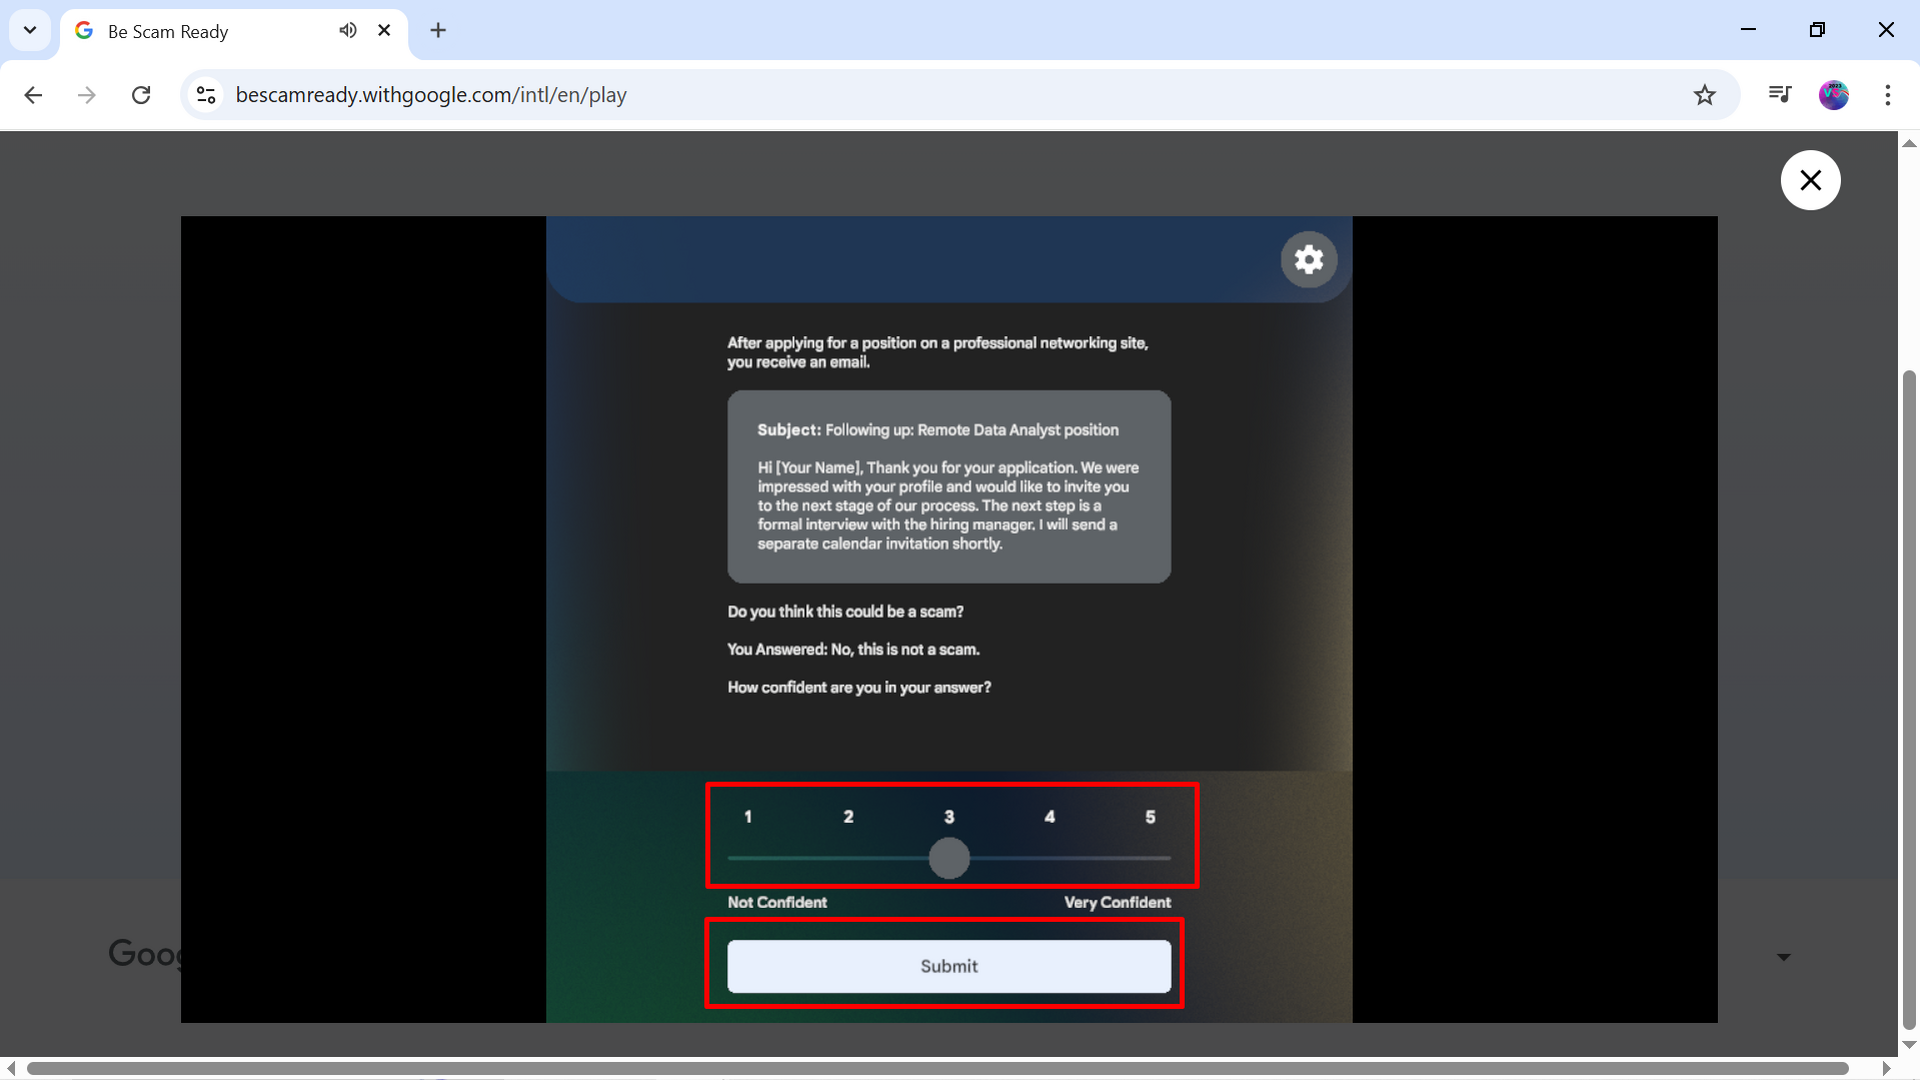
Task: Open the Chrome profile avatar
Action: (x=1833, y=95)
